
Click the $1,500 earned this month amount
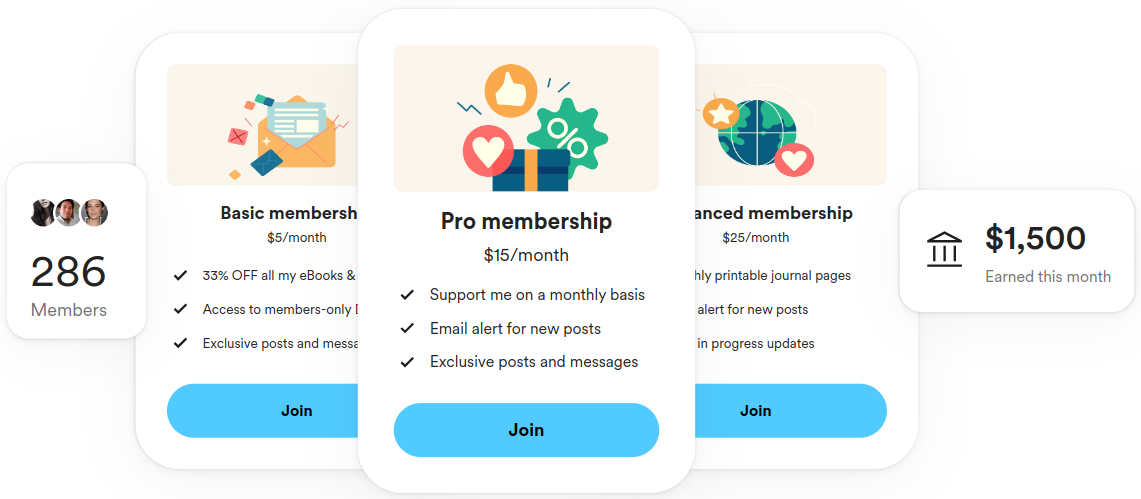click(x=1035, y=239)
